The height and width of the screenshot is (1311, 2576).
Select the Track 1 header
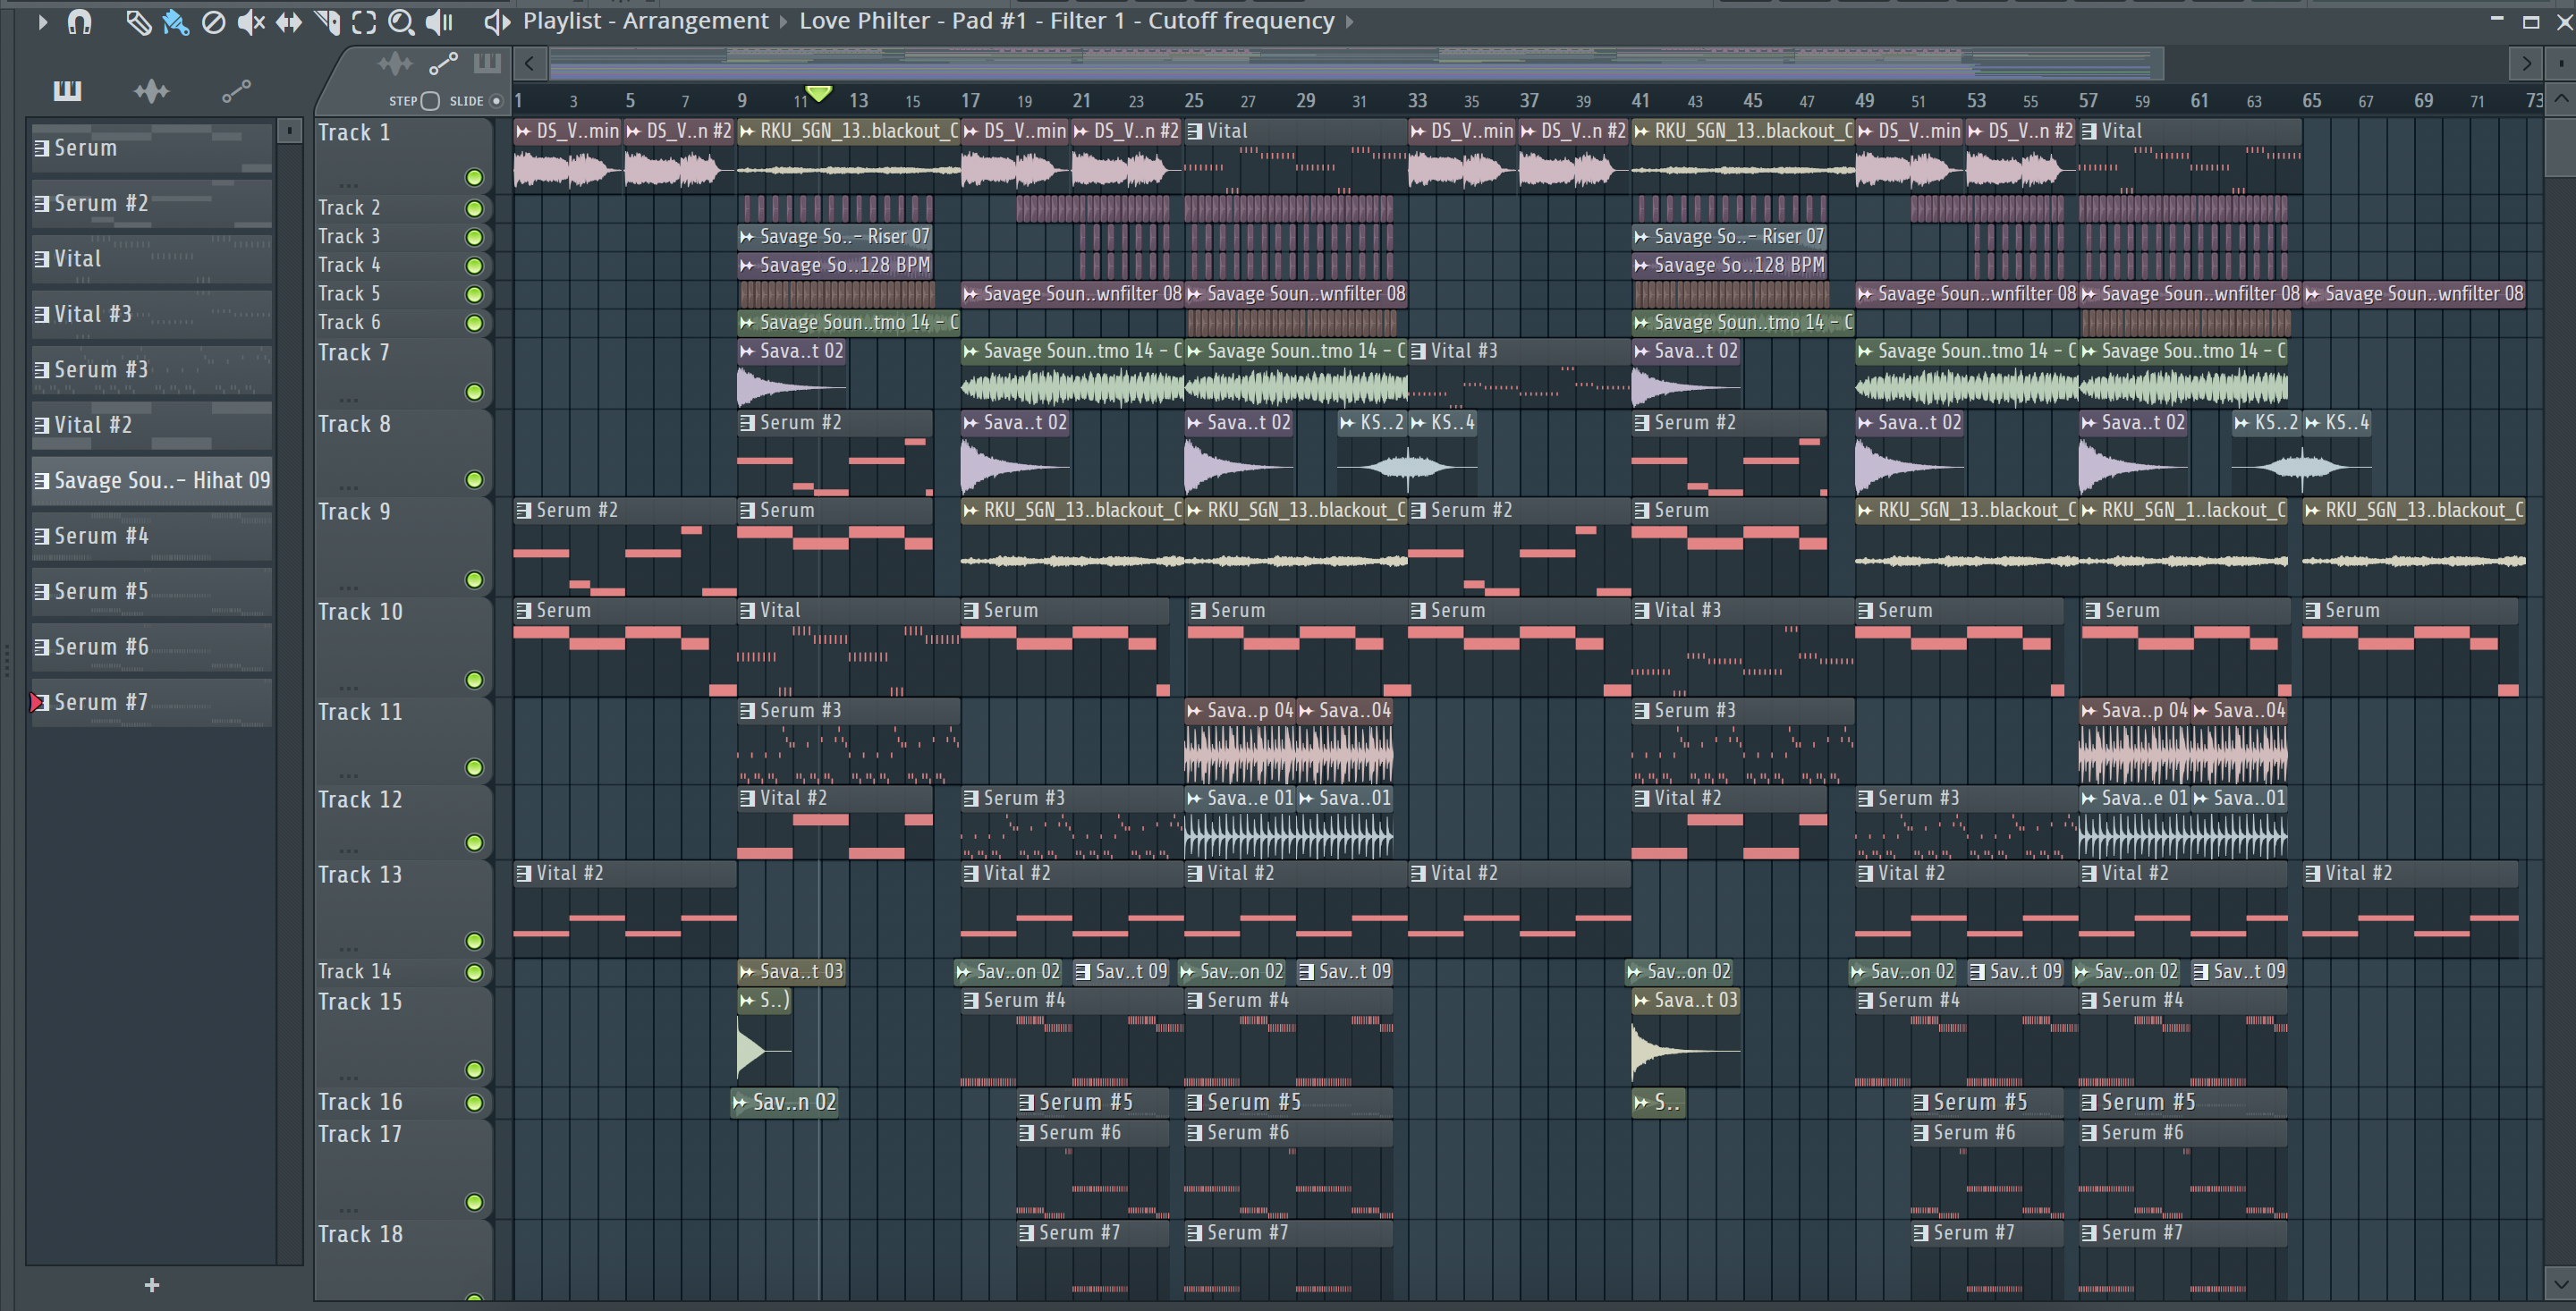click(x=404, y=155)
